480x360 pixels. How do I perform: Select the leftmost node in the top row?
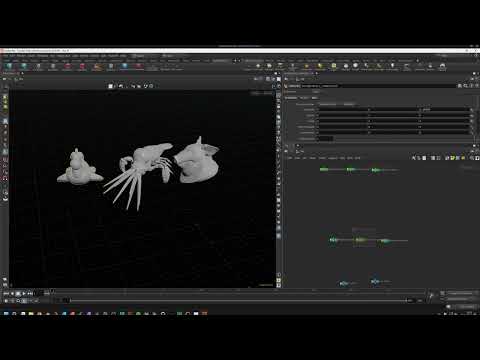pyautogui.click(x=324, y=170)
